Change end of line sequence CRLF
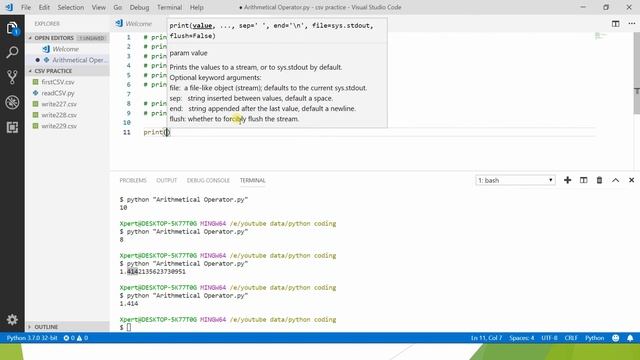640x360 pixels. coord(571,338)
